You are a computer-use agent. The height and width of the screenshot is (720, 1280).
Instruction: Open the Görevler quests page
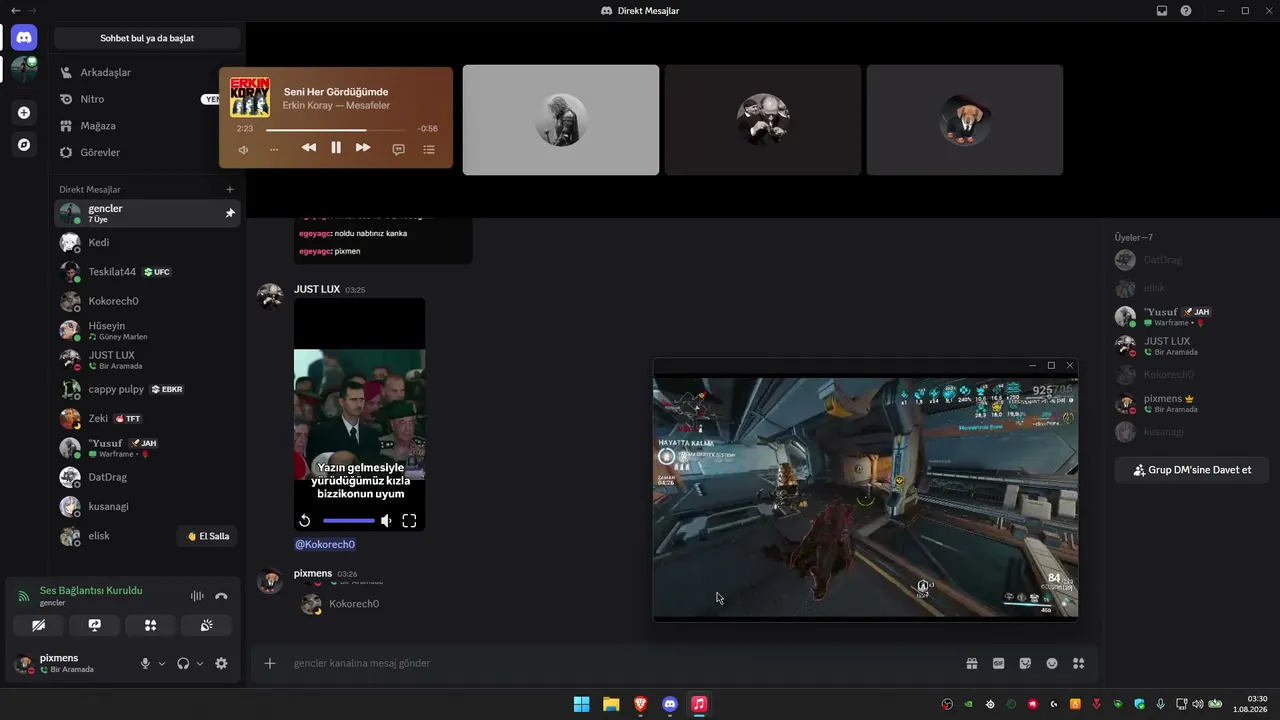[x=147, y=152]
